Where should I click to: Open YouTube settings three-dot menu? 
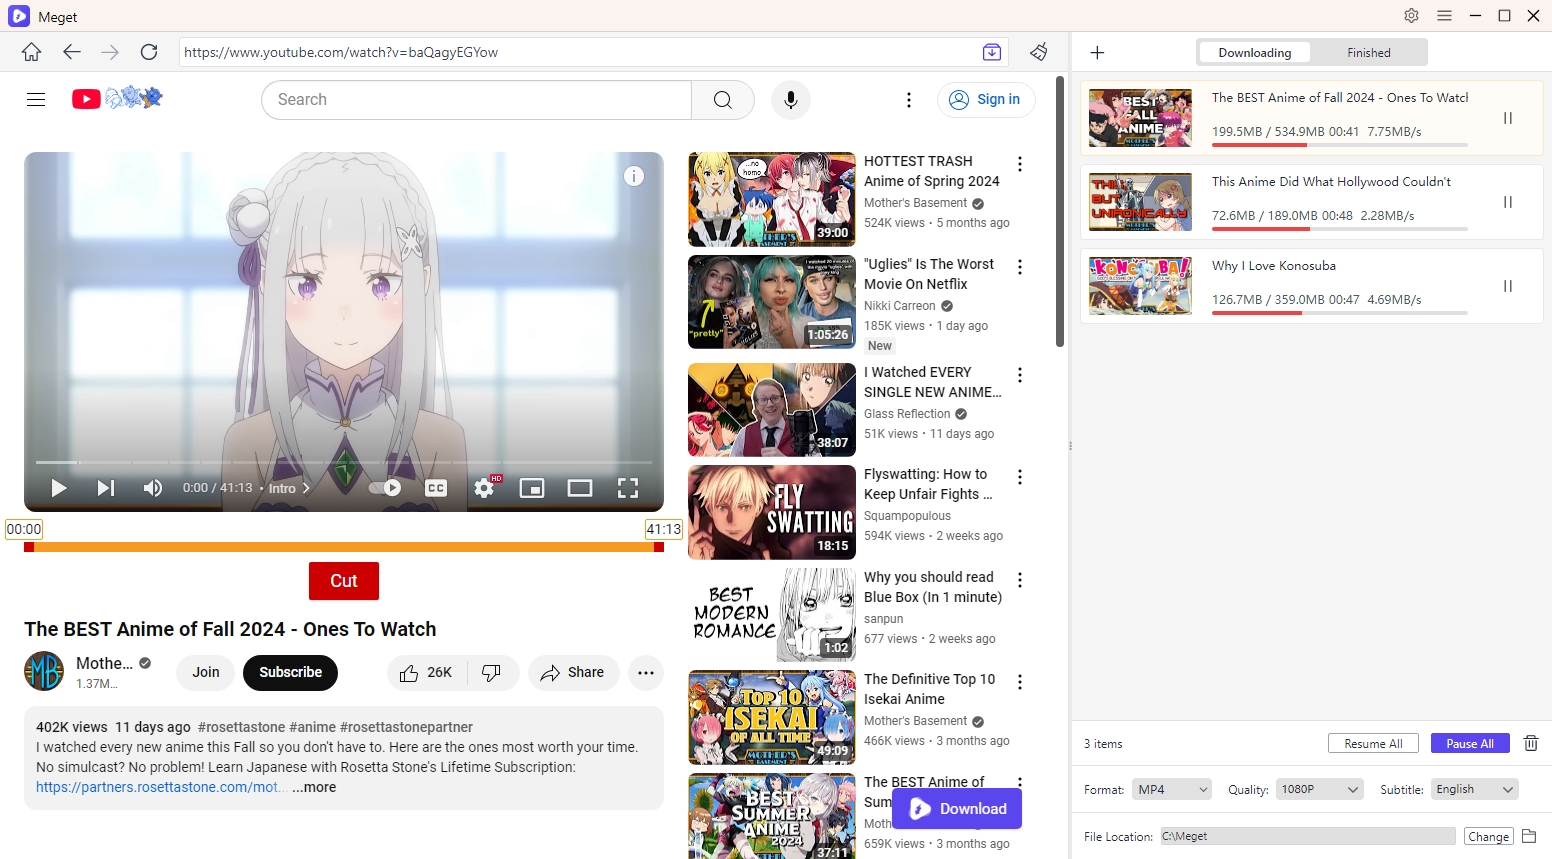point(908,100)
